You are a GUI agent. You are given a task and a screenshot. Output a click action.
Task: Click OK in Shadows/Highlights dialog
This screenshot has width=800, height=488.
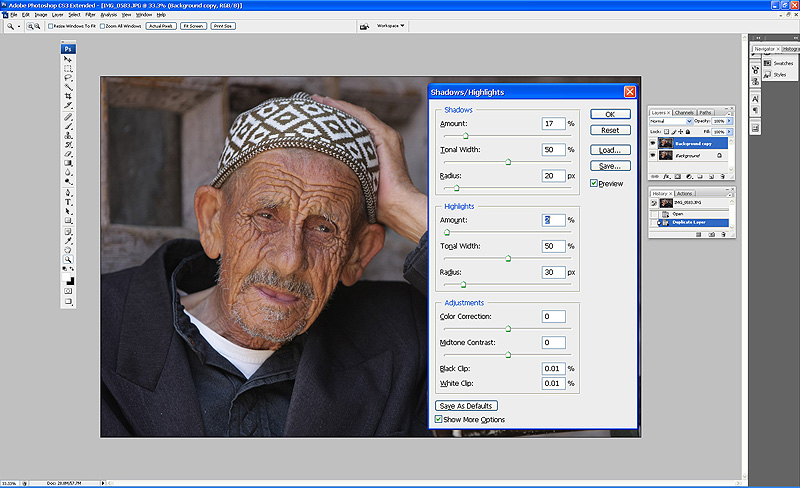pyautogui.click(x=610, y=114)
